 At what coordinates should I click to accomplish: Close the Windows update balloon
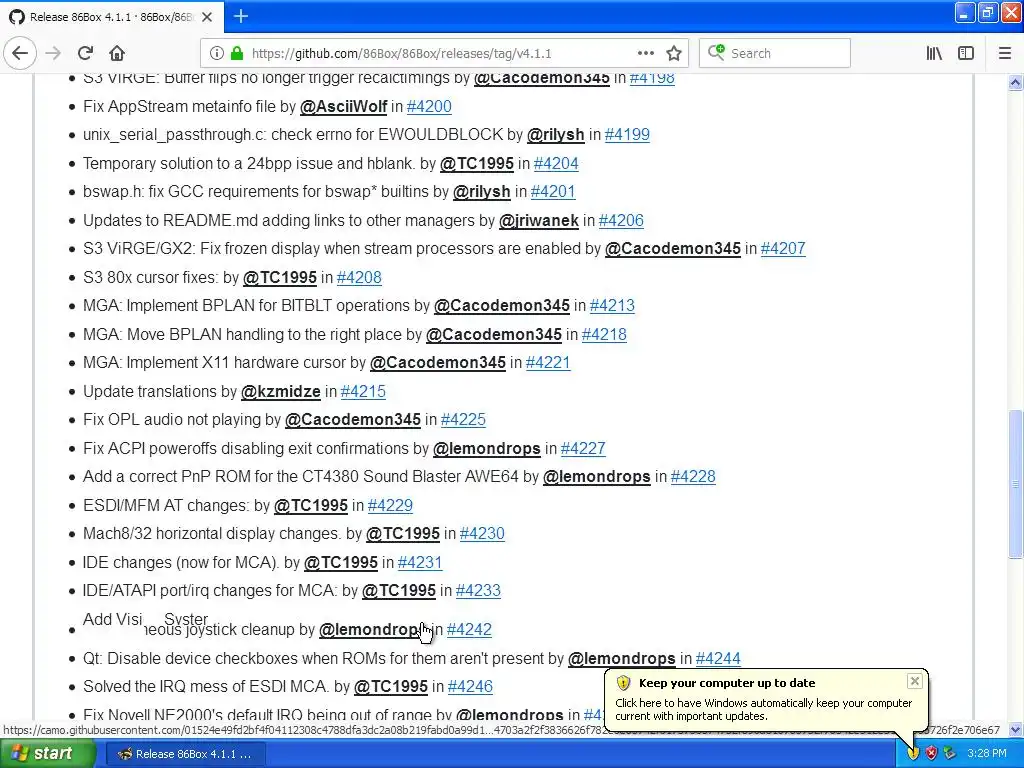click(914, 681)
